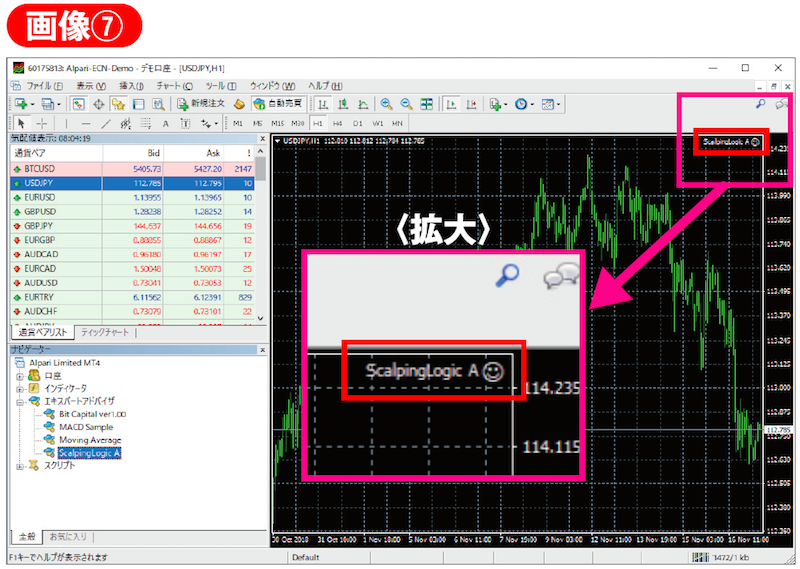Viewport: 800px width, 569px height.
Task: Switch chart to M30 timeframe
Action: pyautogui.click(x=297, y=123)
